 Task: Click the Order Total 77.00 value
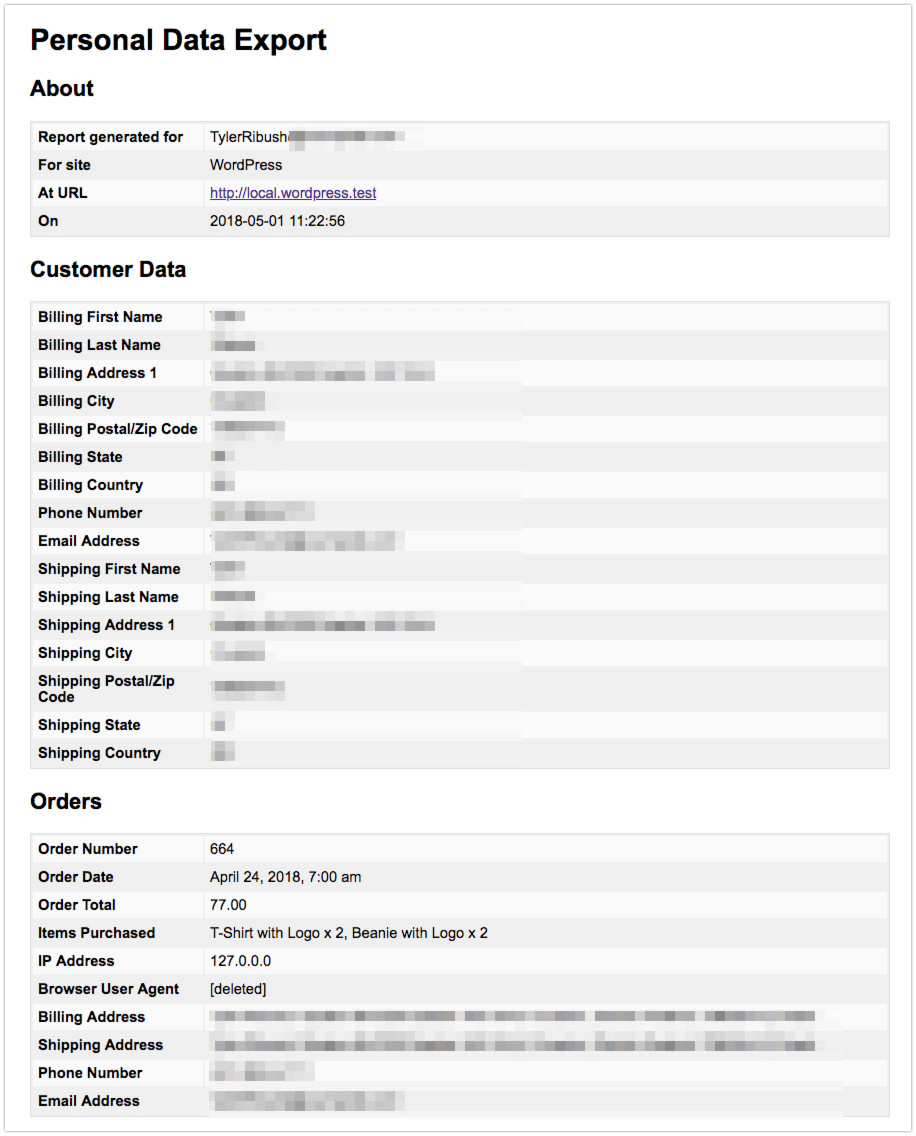(x=228, y=905)
